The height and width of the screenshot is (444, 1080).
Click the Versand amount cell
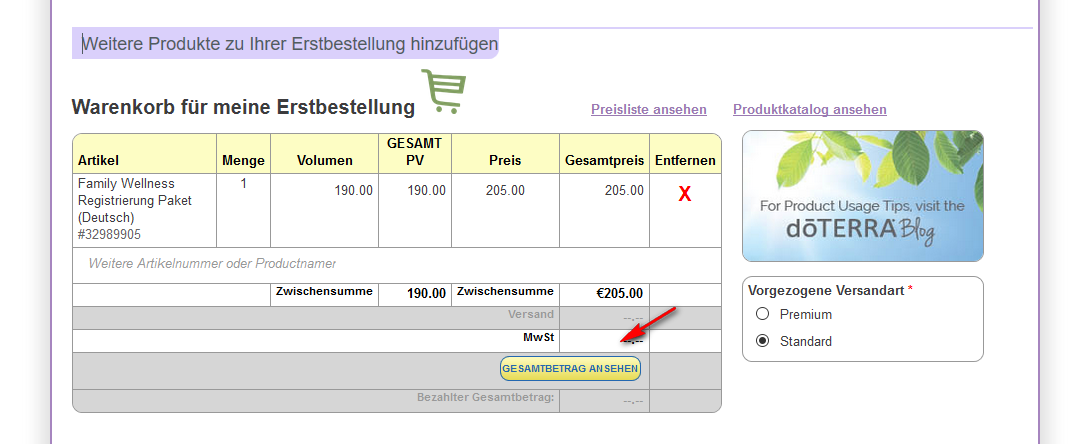tap(604, 318)
